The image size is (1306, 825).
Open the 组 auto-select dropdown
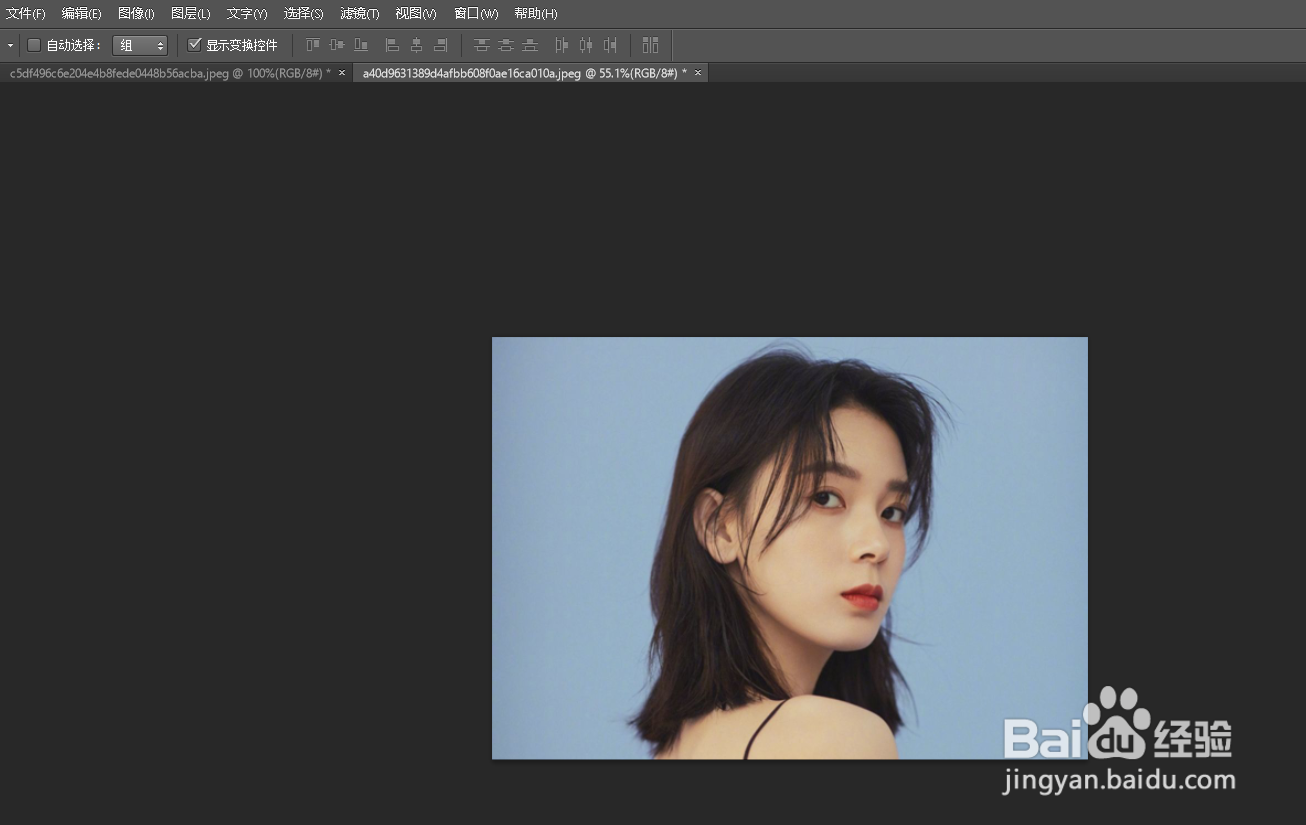[x=140, y=45]
